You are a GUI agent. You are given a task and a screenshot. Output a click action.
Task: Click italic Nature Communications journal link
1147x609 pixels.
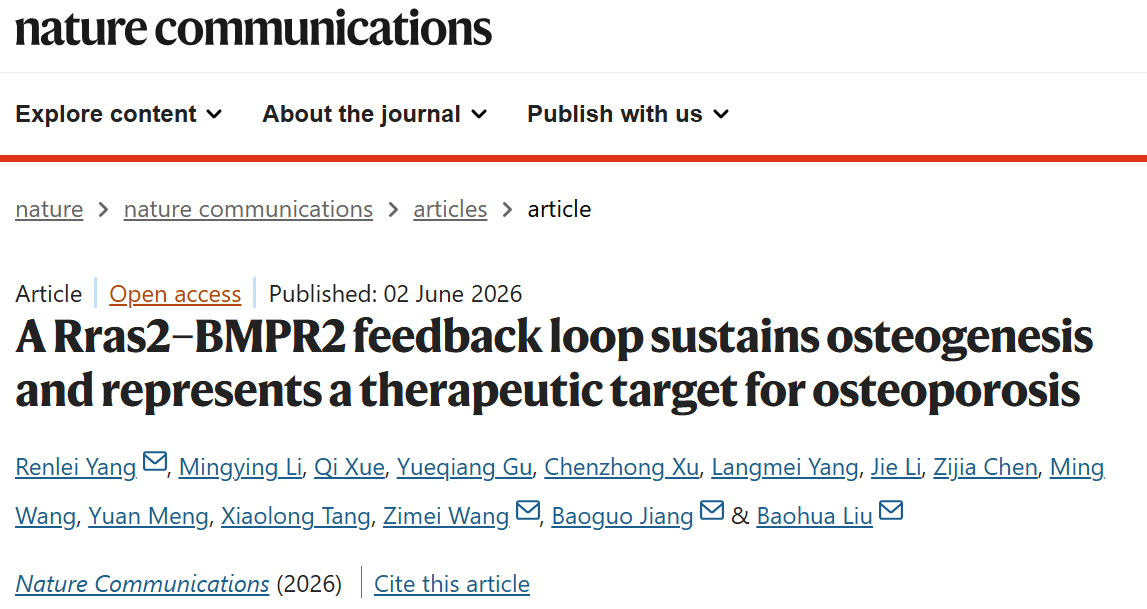[x=142, y=583]
